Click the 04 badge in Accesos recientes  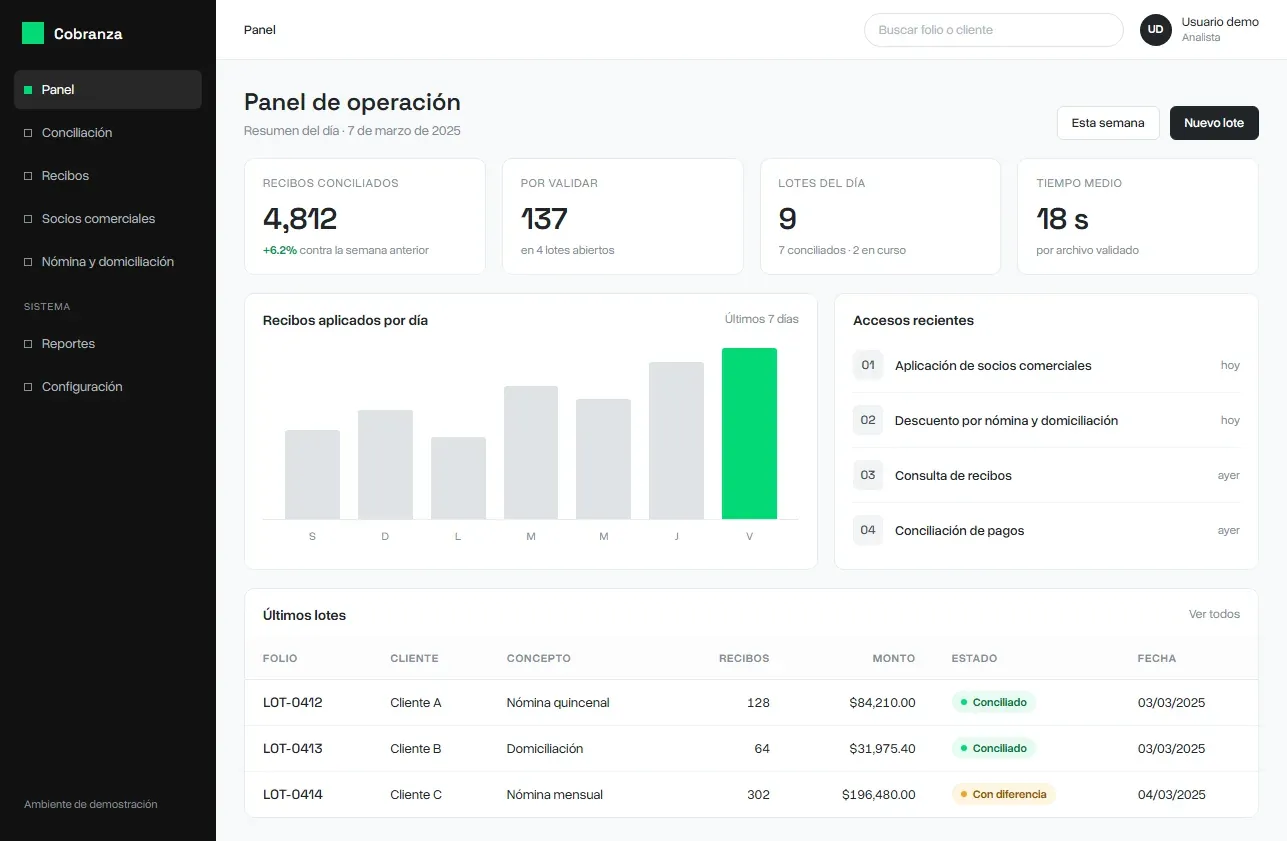(868, 530)
